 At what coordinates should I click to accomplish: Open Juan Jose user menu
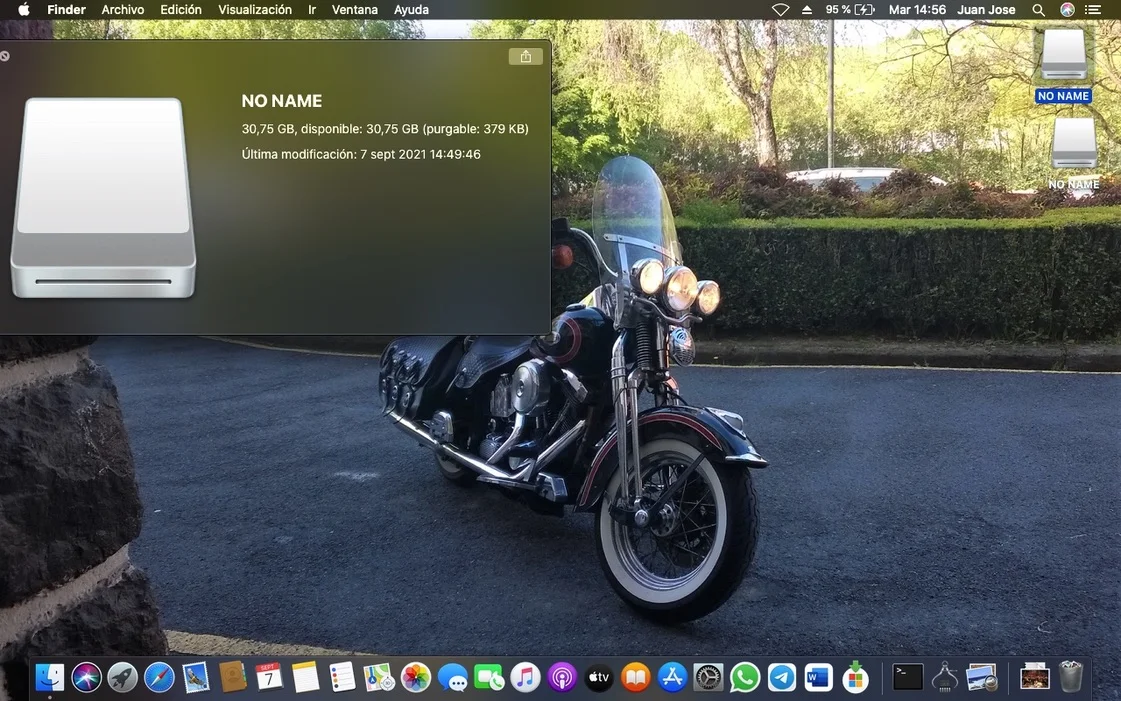[986, 9]
